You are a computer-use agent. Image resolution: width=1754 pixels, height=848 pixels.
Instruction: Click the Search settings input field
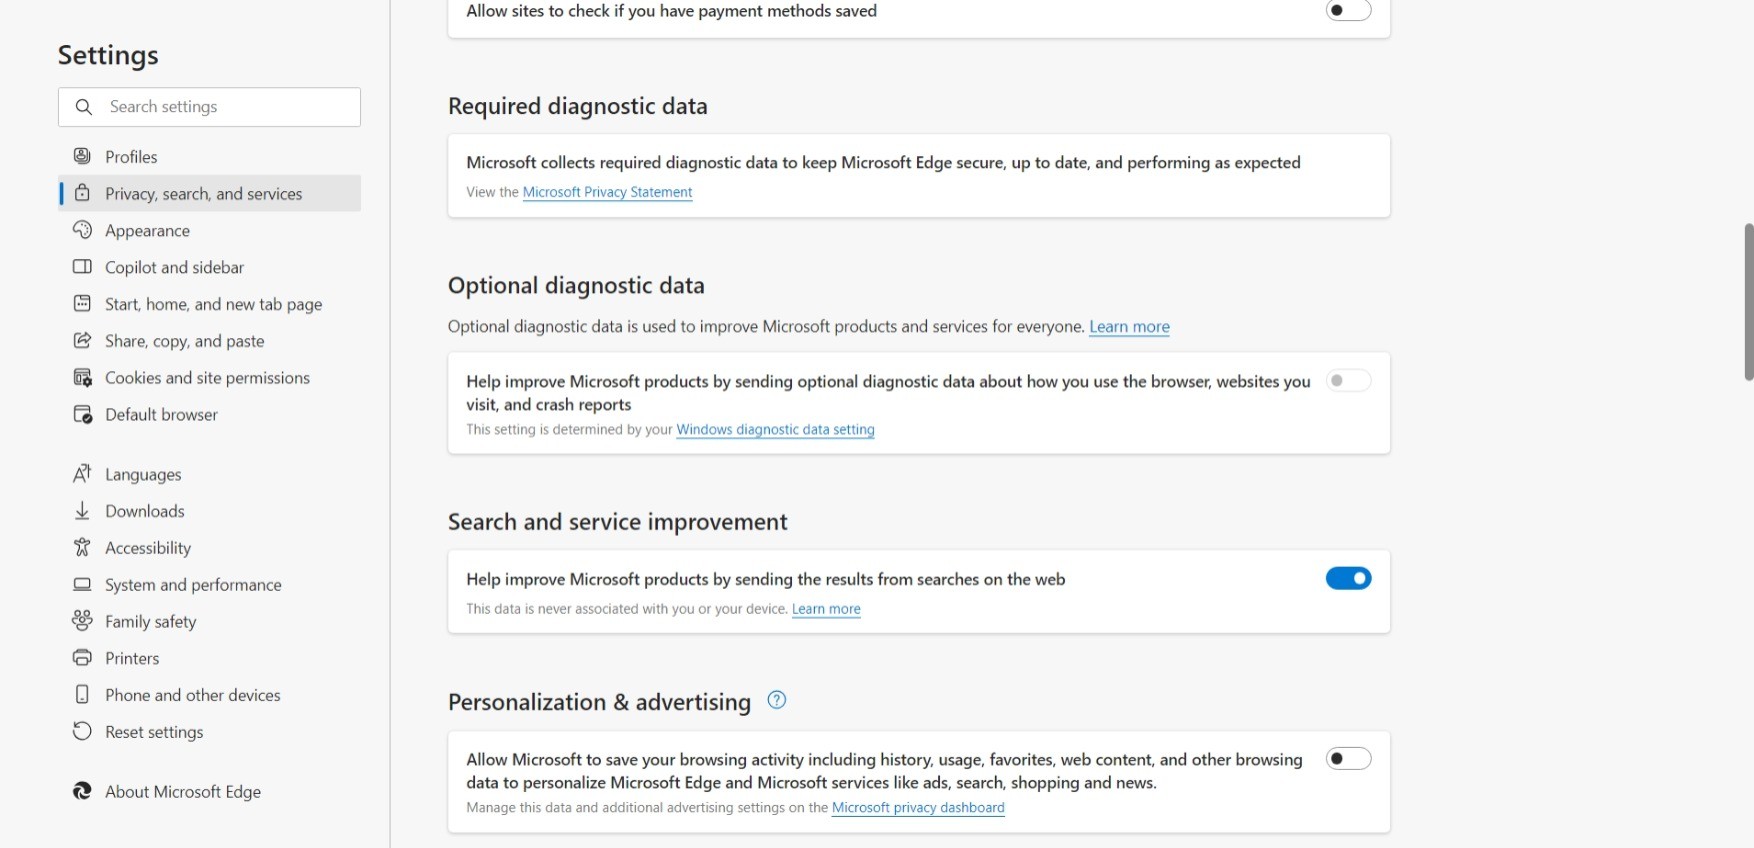tap(209, 107)
